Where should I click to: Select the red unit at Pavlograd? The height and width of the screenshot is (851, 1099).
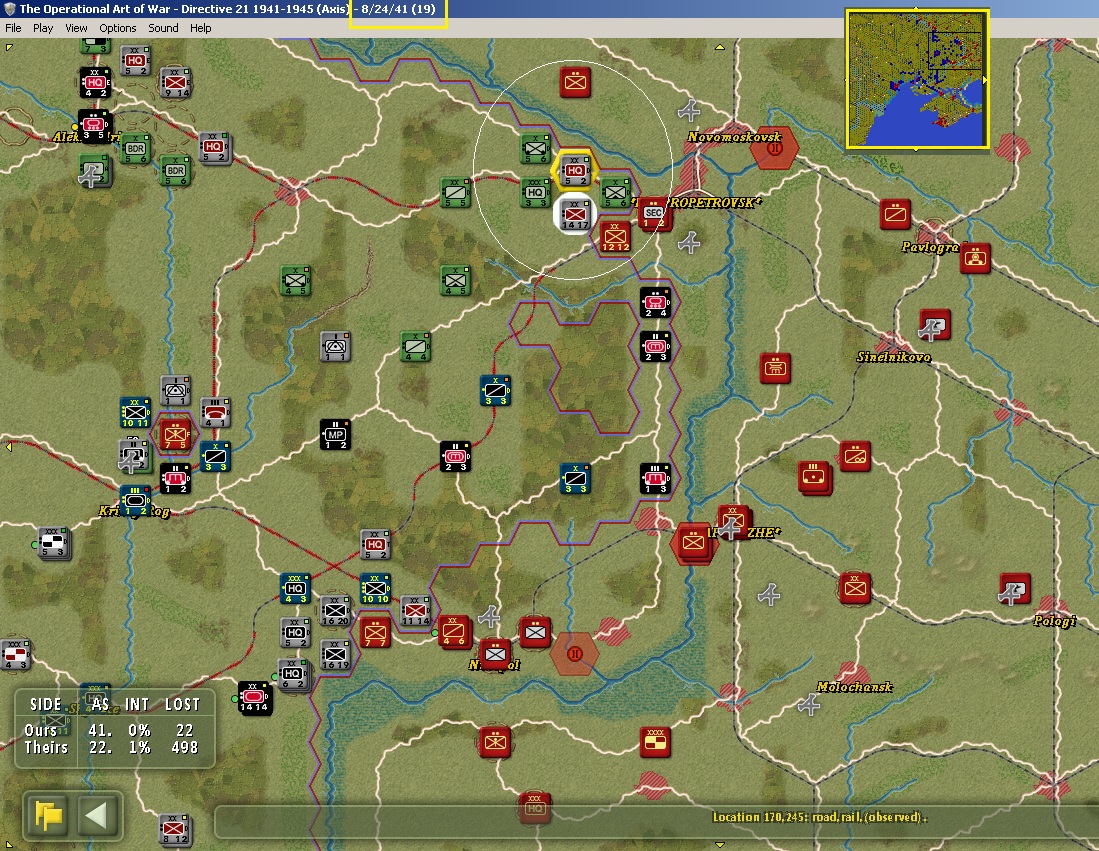975,258
